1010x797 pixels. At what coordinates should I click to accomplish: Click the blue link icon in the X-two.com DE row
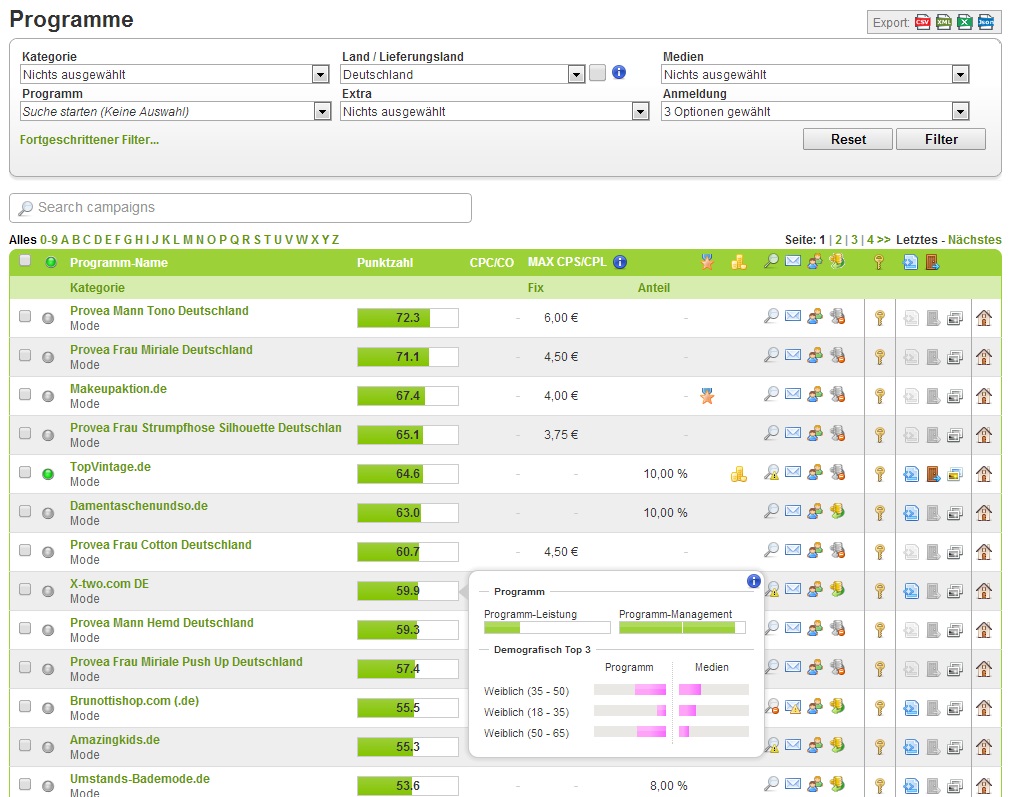point(911,591)
